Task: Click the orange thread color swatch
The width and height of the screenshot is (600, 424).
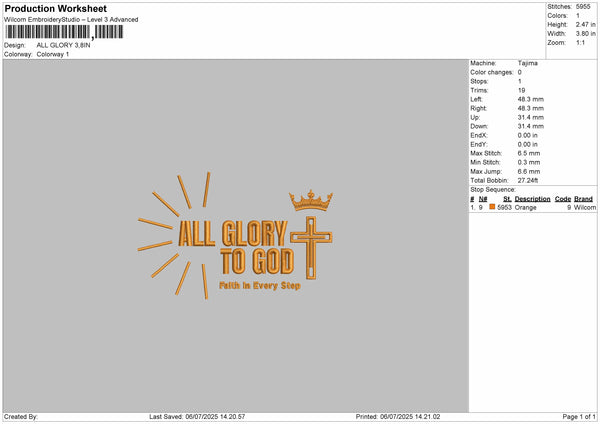Action: tap(492, 207)
